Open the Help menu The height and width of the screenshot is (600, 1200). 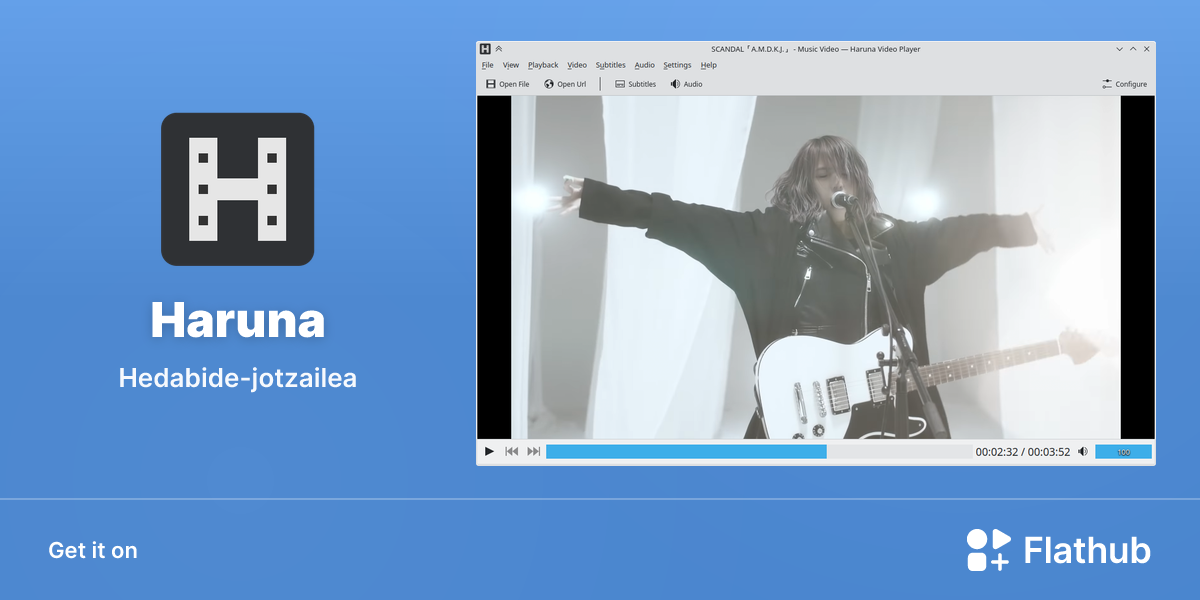point(709,65)
